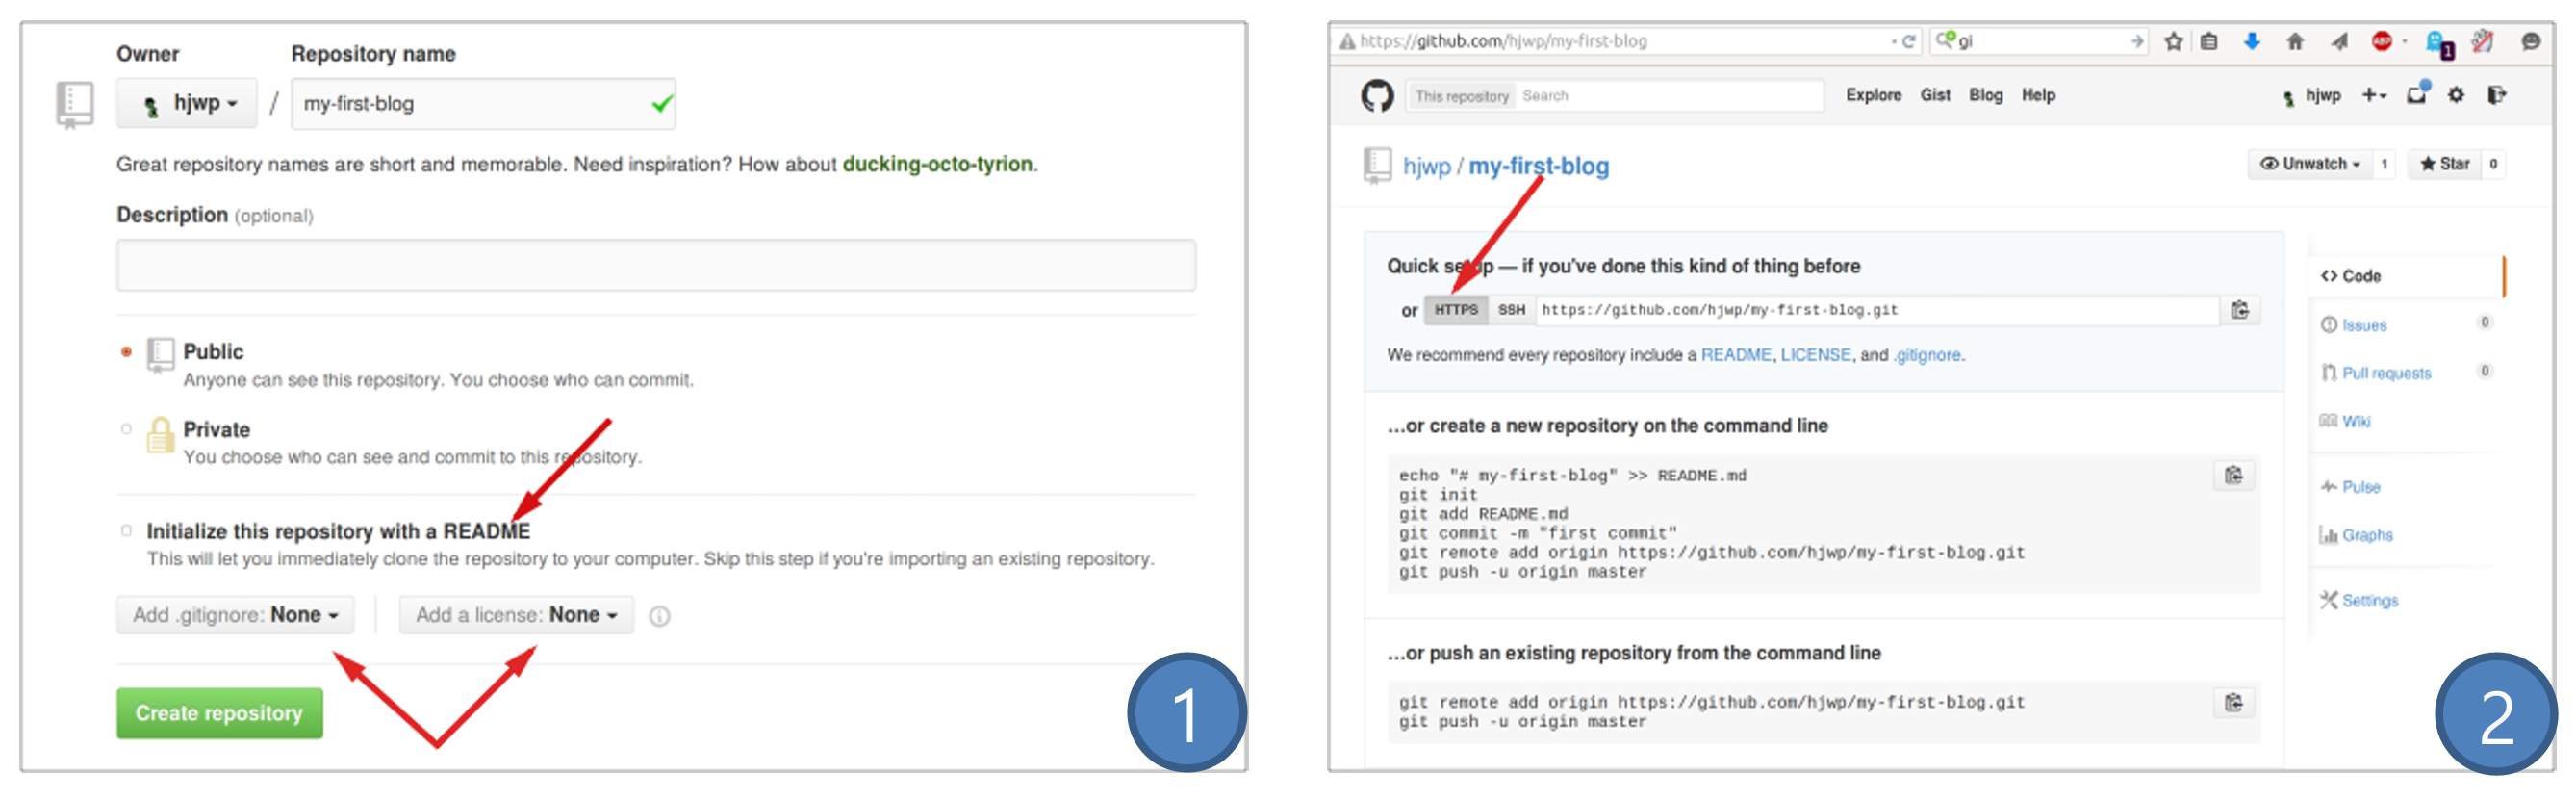This screenshot has width=2576, height=800.
Task: Click into the Description field
Action: tap(656, 265)
